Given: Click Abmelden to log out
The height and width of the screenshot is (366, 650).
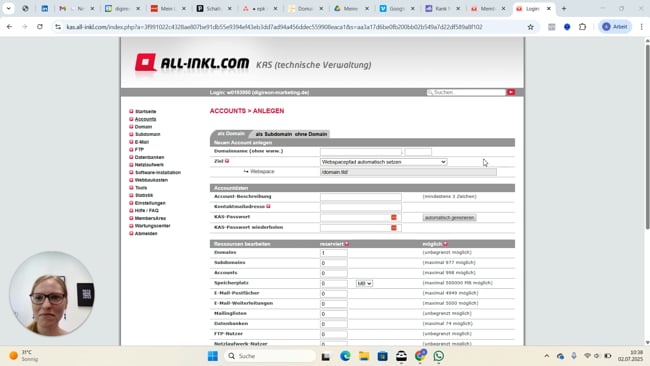Looking at the screenshot, I should coord(146,233).
